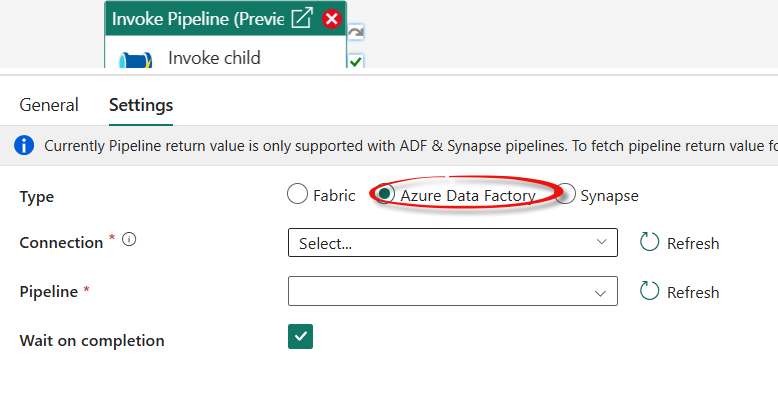Delete the Invoke Pipeline activity with the red X
778x404 pixels.
click(331, 19)
